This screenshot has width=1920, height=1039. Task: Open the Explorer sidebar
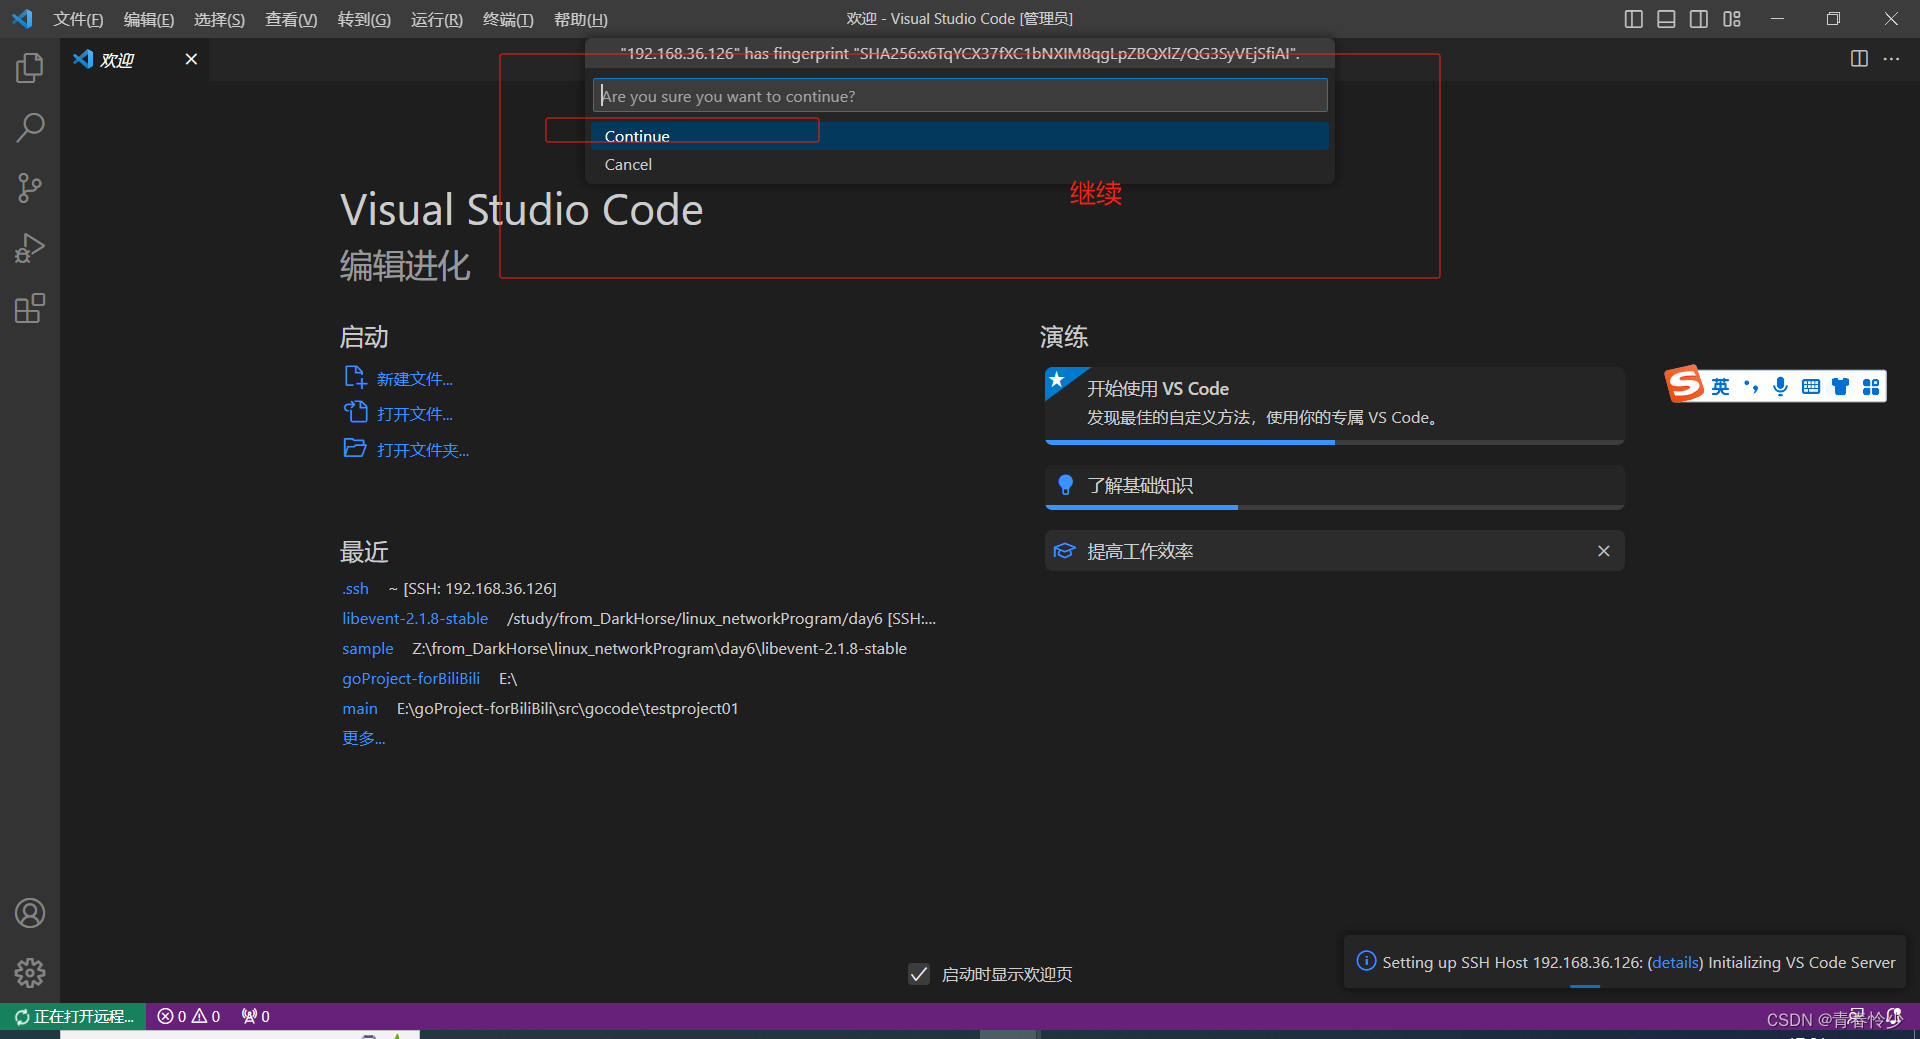[x=29, y=67]
